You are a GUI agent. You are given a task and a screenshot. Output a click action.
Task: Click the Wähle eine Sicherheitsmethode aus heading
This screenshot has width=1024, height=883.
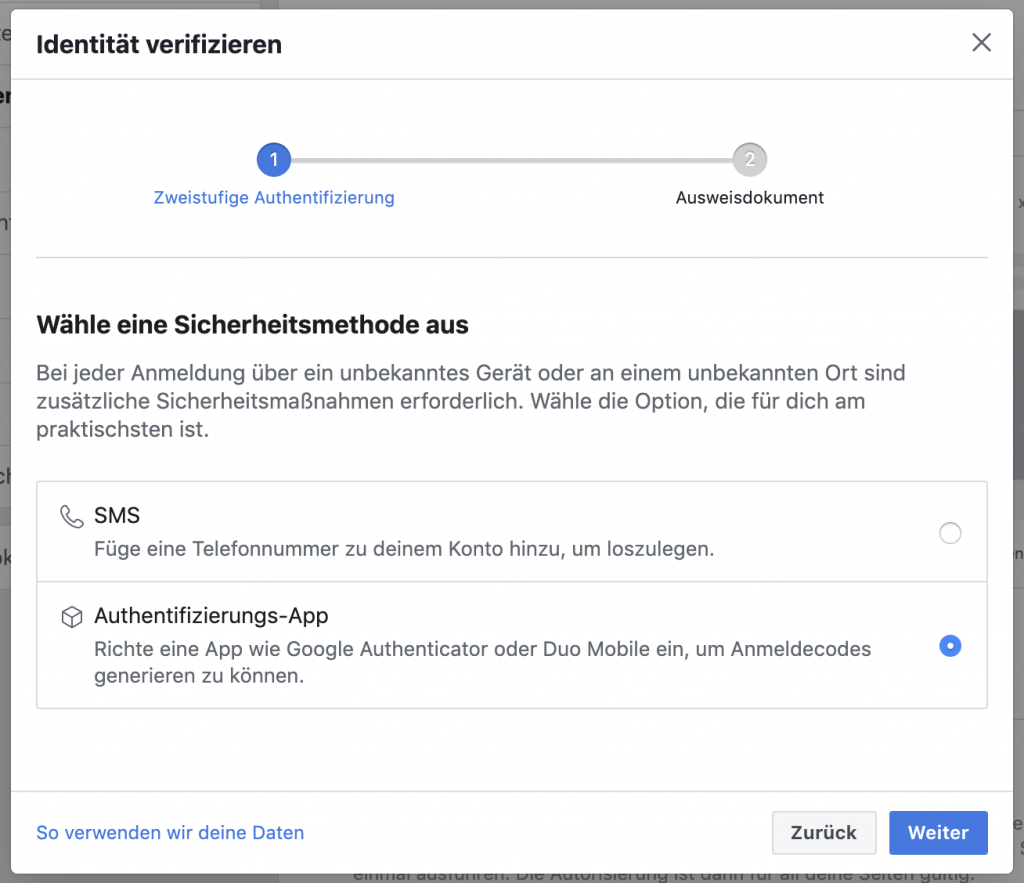[x=252, y=325]
